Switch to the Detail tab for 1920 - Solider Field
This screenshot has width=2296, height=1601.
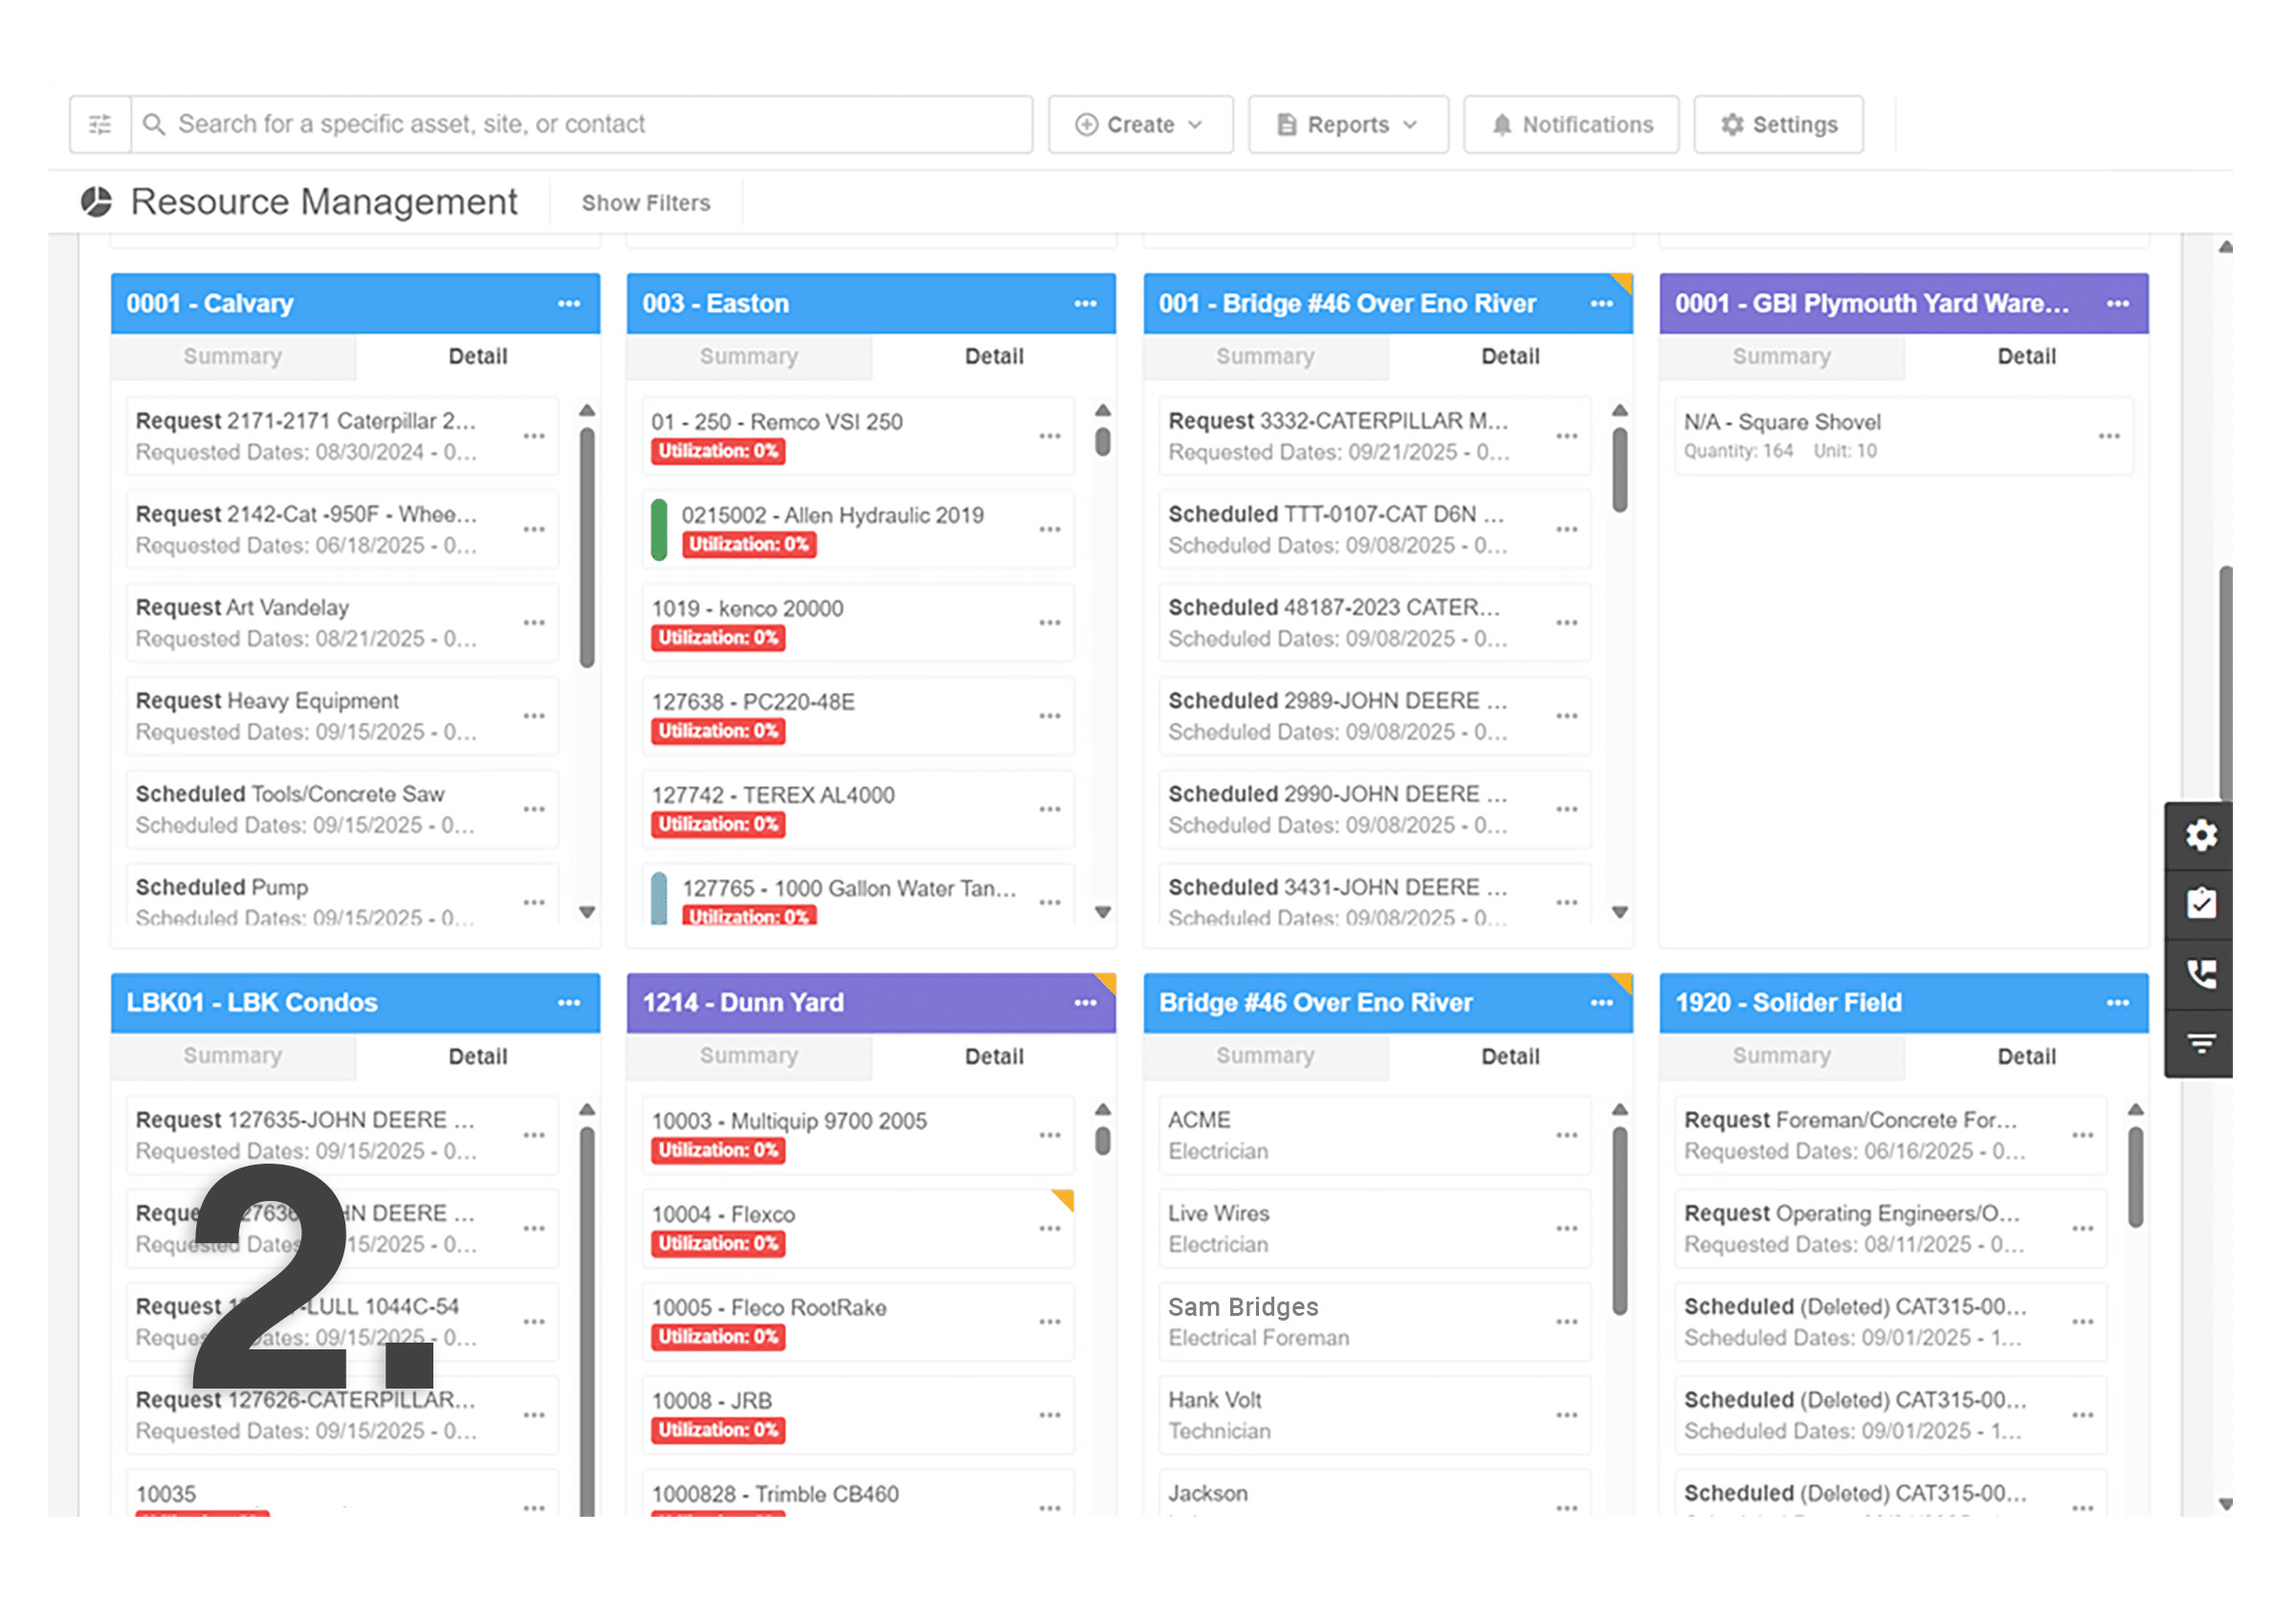tap(2026, 1056)
